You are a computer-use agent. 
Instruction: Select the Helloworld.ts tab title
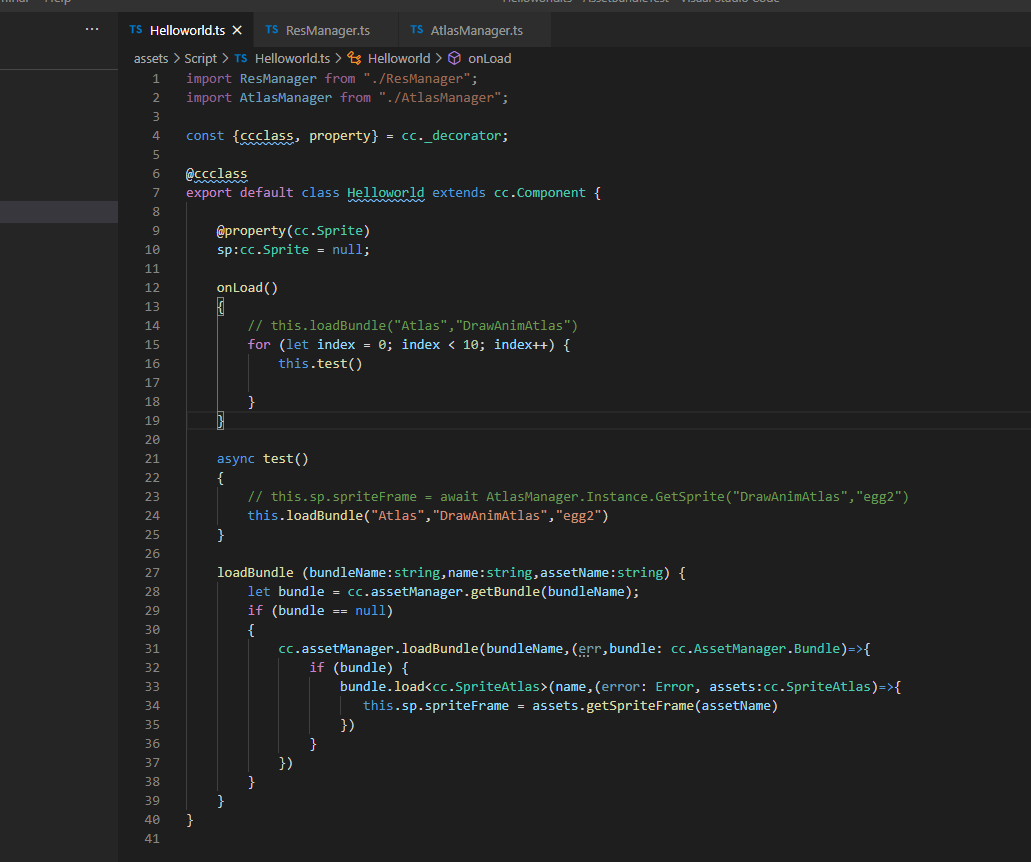click(x=187, y=30)
